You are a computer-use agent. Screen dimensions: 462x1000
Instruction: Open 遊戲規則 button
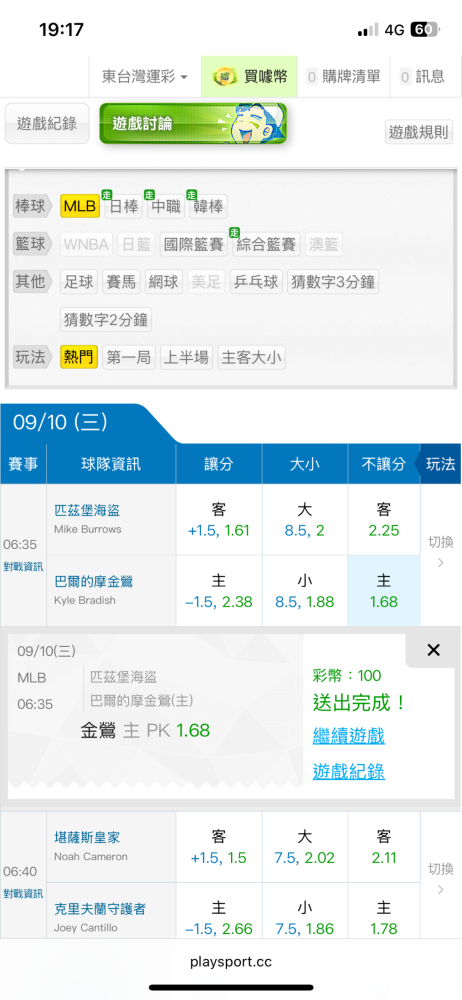tap(419, 132)
